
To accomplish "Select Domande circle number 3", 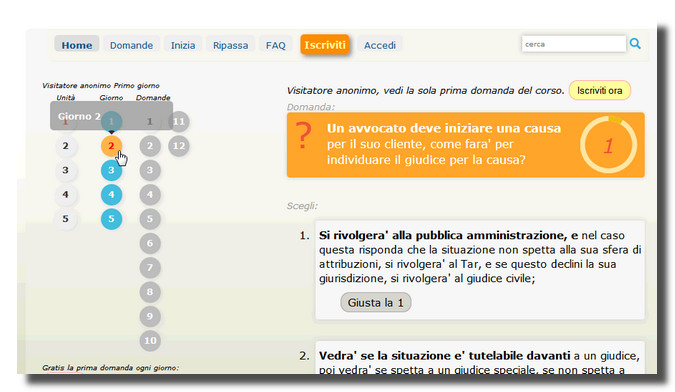I will (x=150, y=170).
